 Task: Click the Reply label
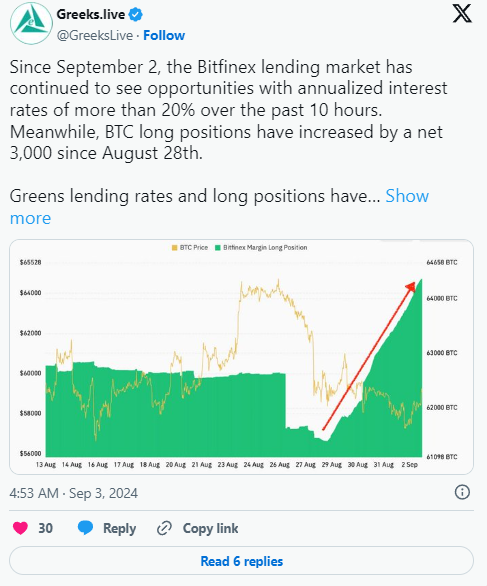click(x=120, y=528)
